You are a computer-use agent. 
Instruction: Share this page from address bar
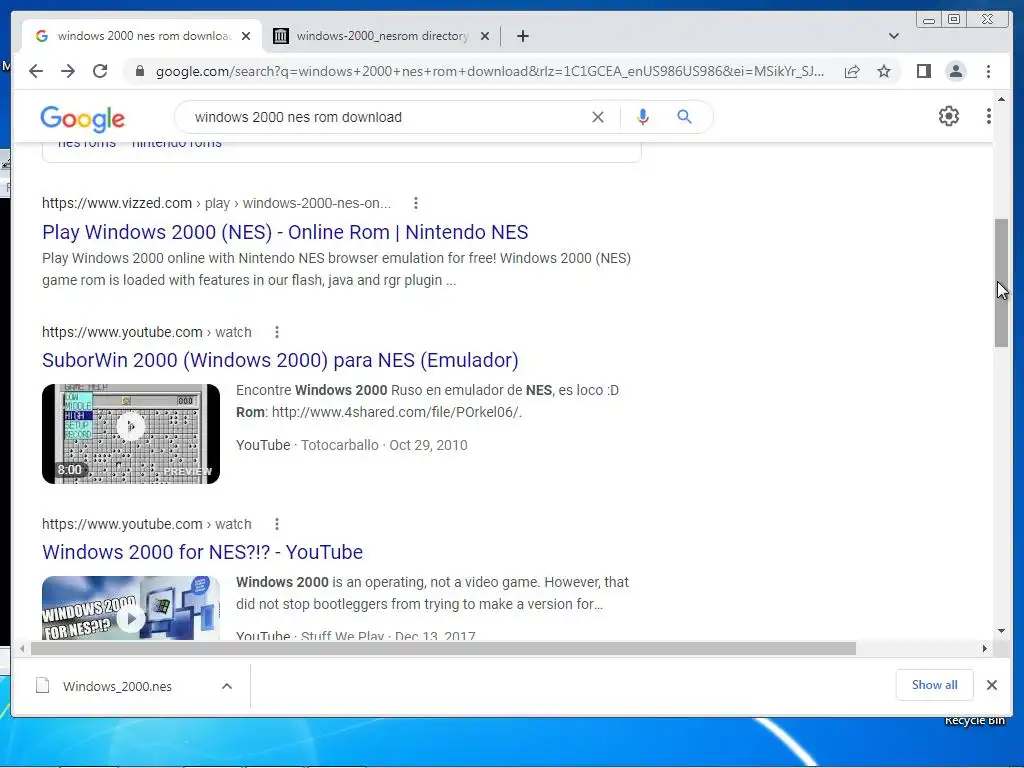point(852,71)
